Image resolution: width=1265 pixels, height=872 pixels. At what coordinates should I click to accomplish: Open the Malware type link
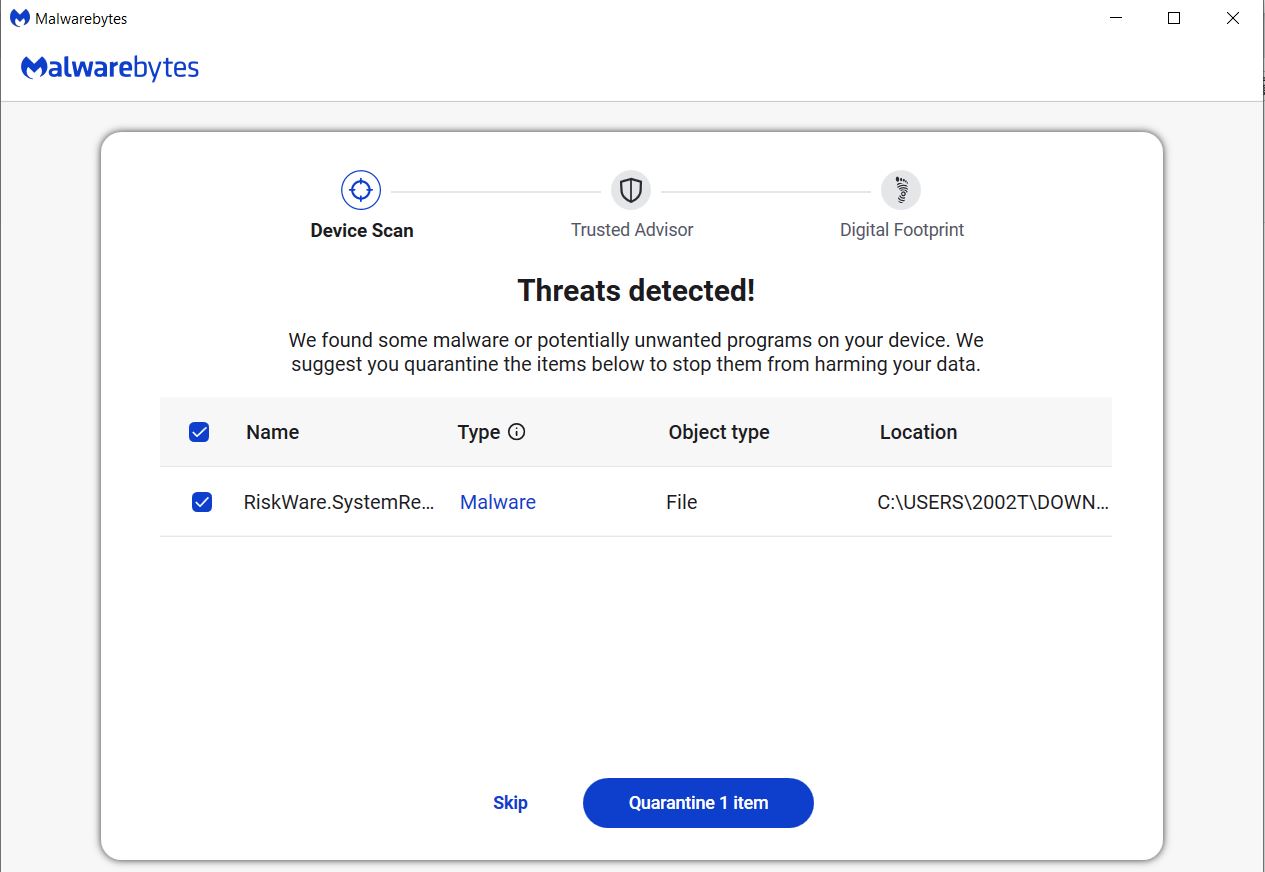click(x=498, y=502)
